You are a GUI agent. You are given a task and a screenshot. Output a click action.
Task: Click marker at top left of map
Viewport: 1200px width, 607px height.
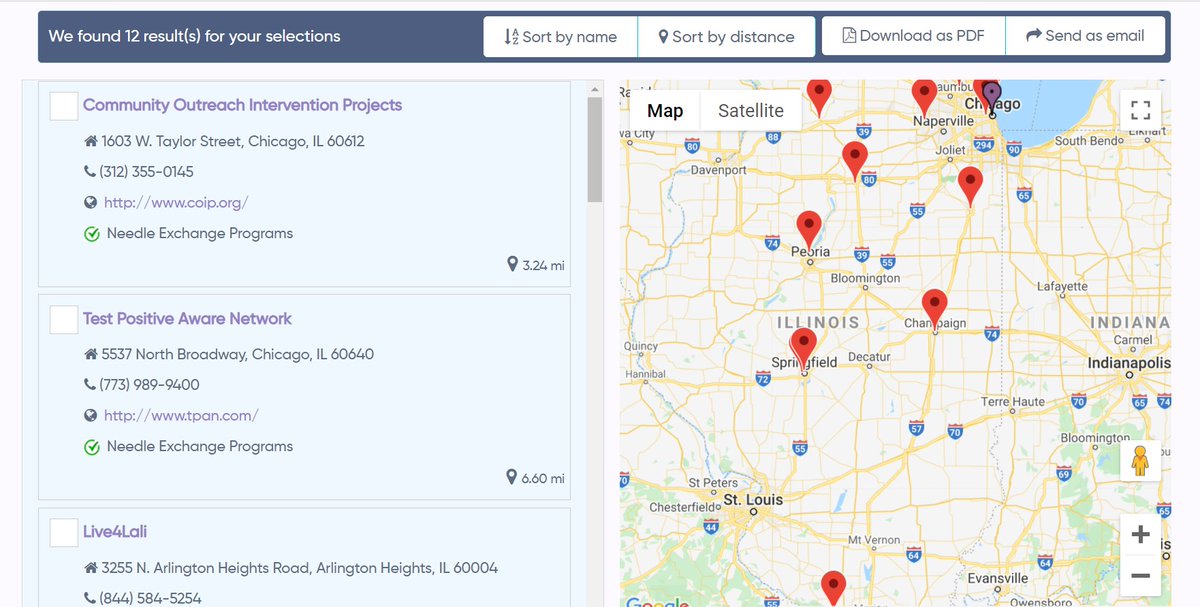point(819,98)
